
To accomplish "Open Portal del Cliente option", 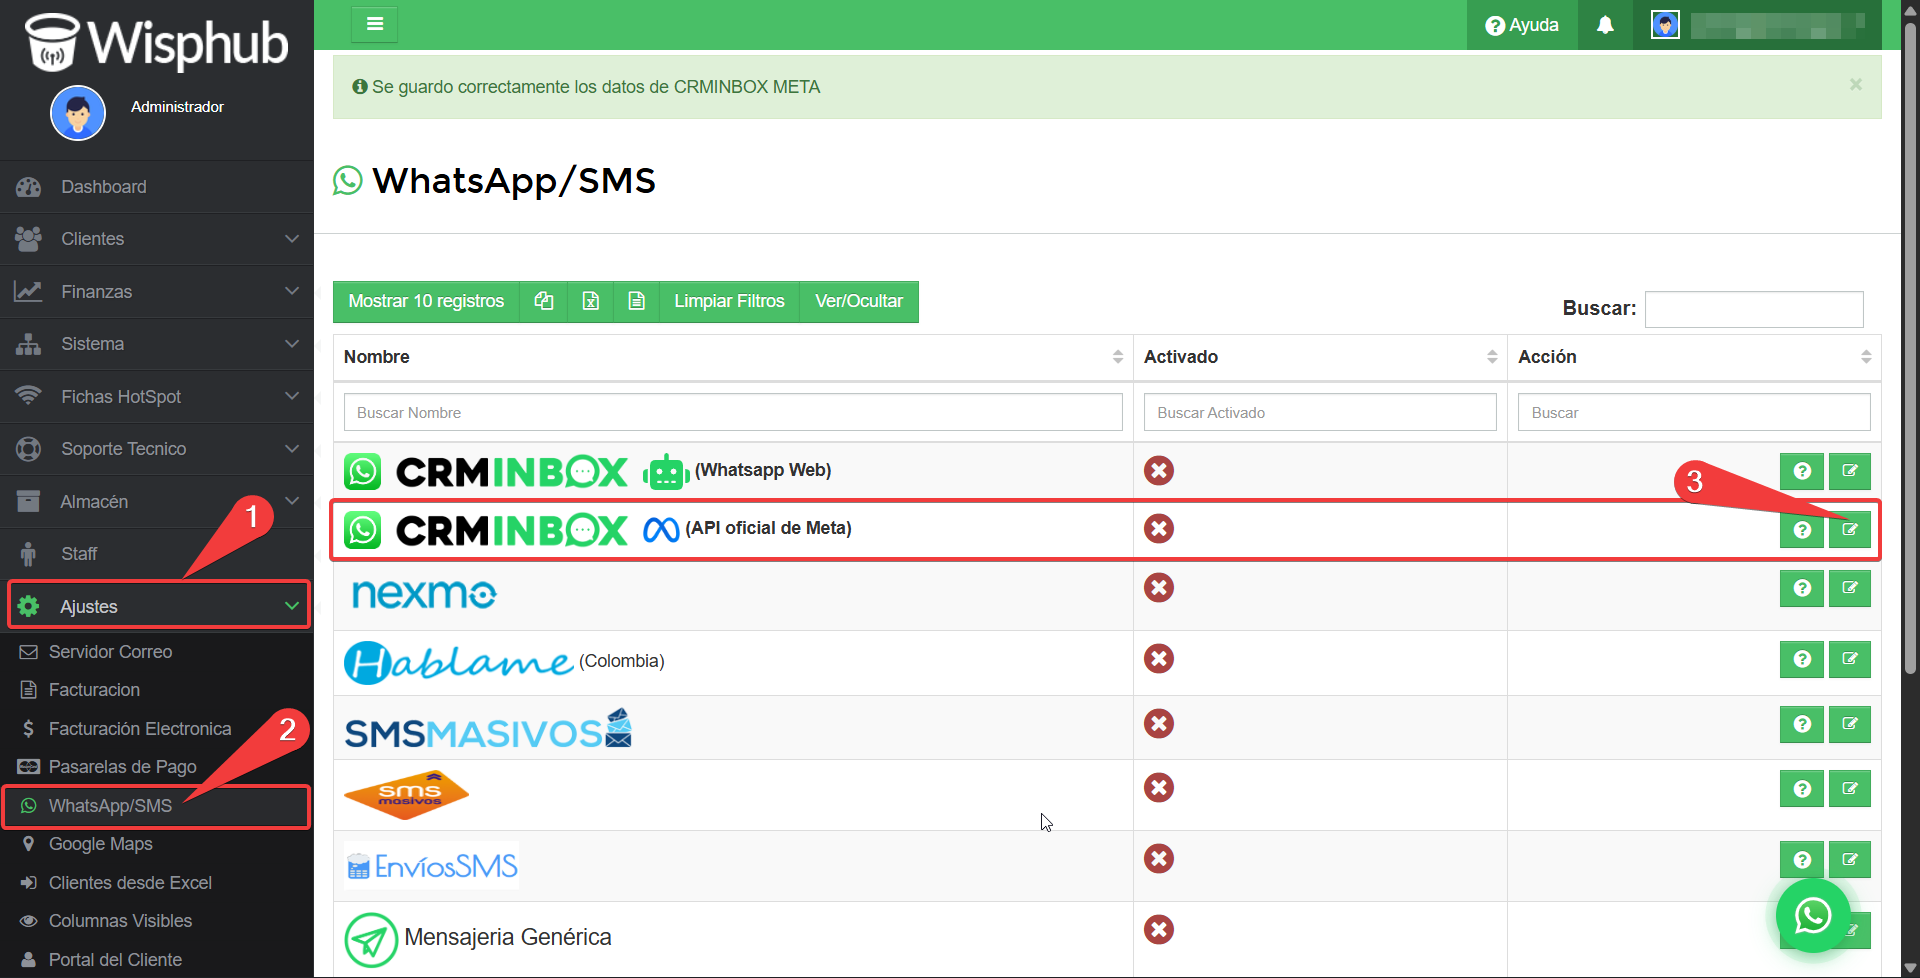I will 157,960.
